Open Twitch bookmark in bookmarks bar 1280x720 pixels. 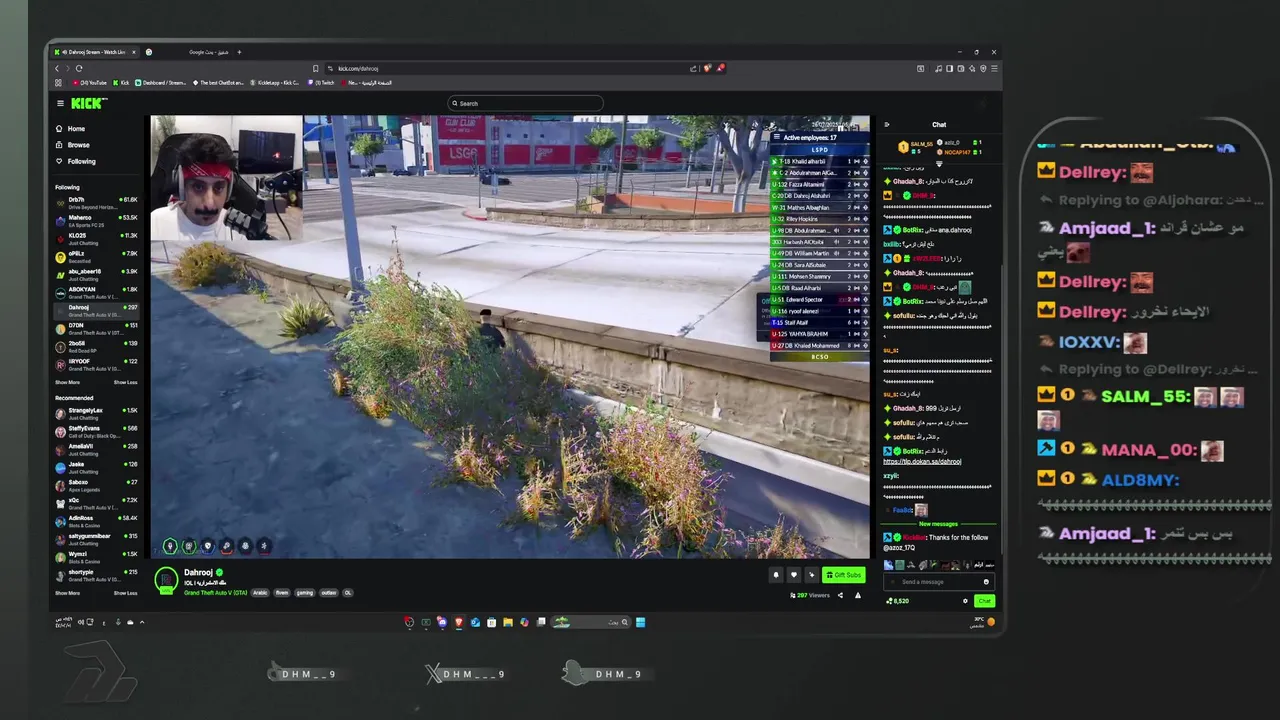pos(322,83)
